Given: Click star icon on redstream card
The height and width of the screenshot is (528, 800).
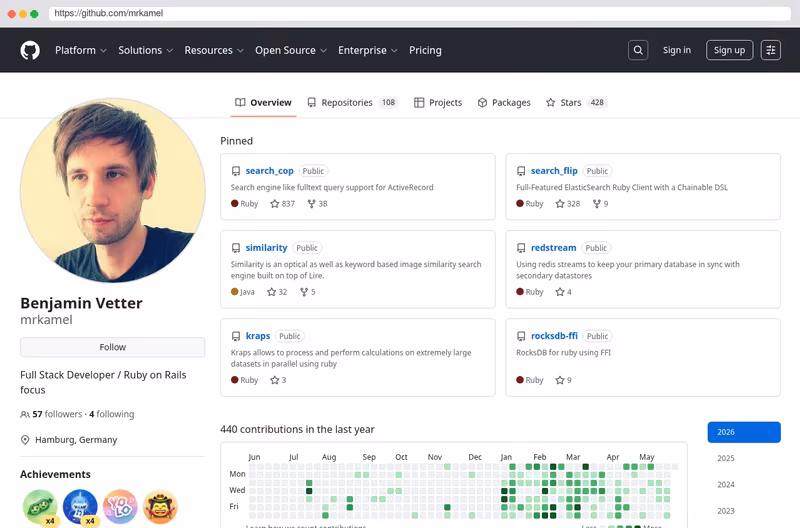Looking at the screenshot, I should 560,292.
